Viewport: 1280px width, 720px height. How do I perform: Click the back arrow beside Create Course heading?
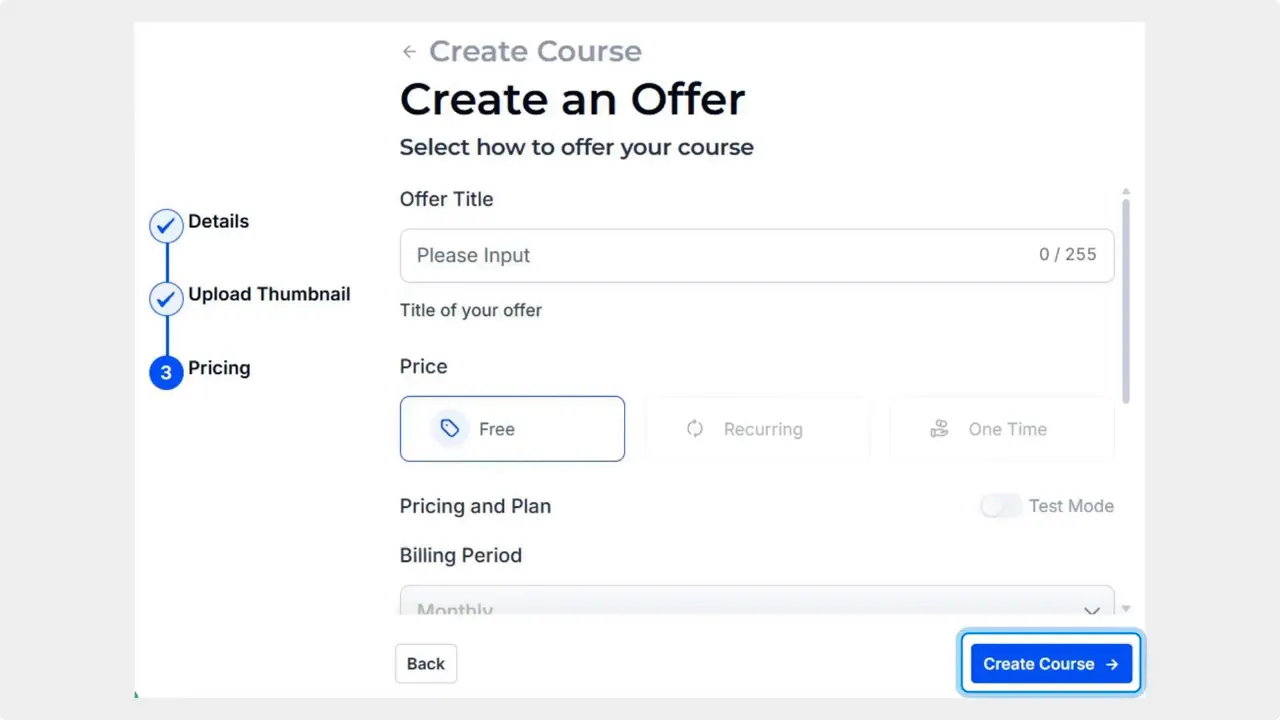[409, 50]
